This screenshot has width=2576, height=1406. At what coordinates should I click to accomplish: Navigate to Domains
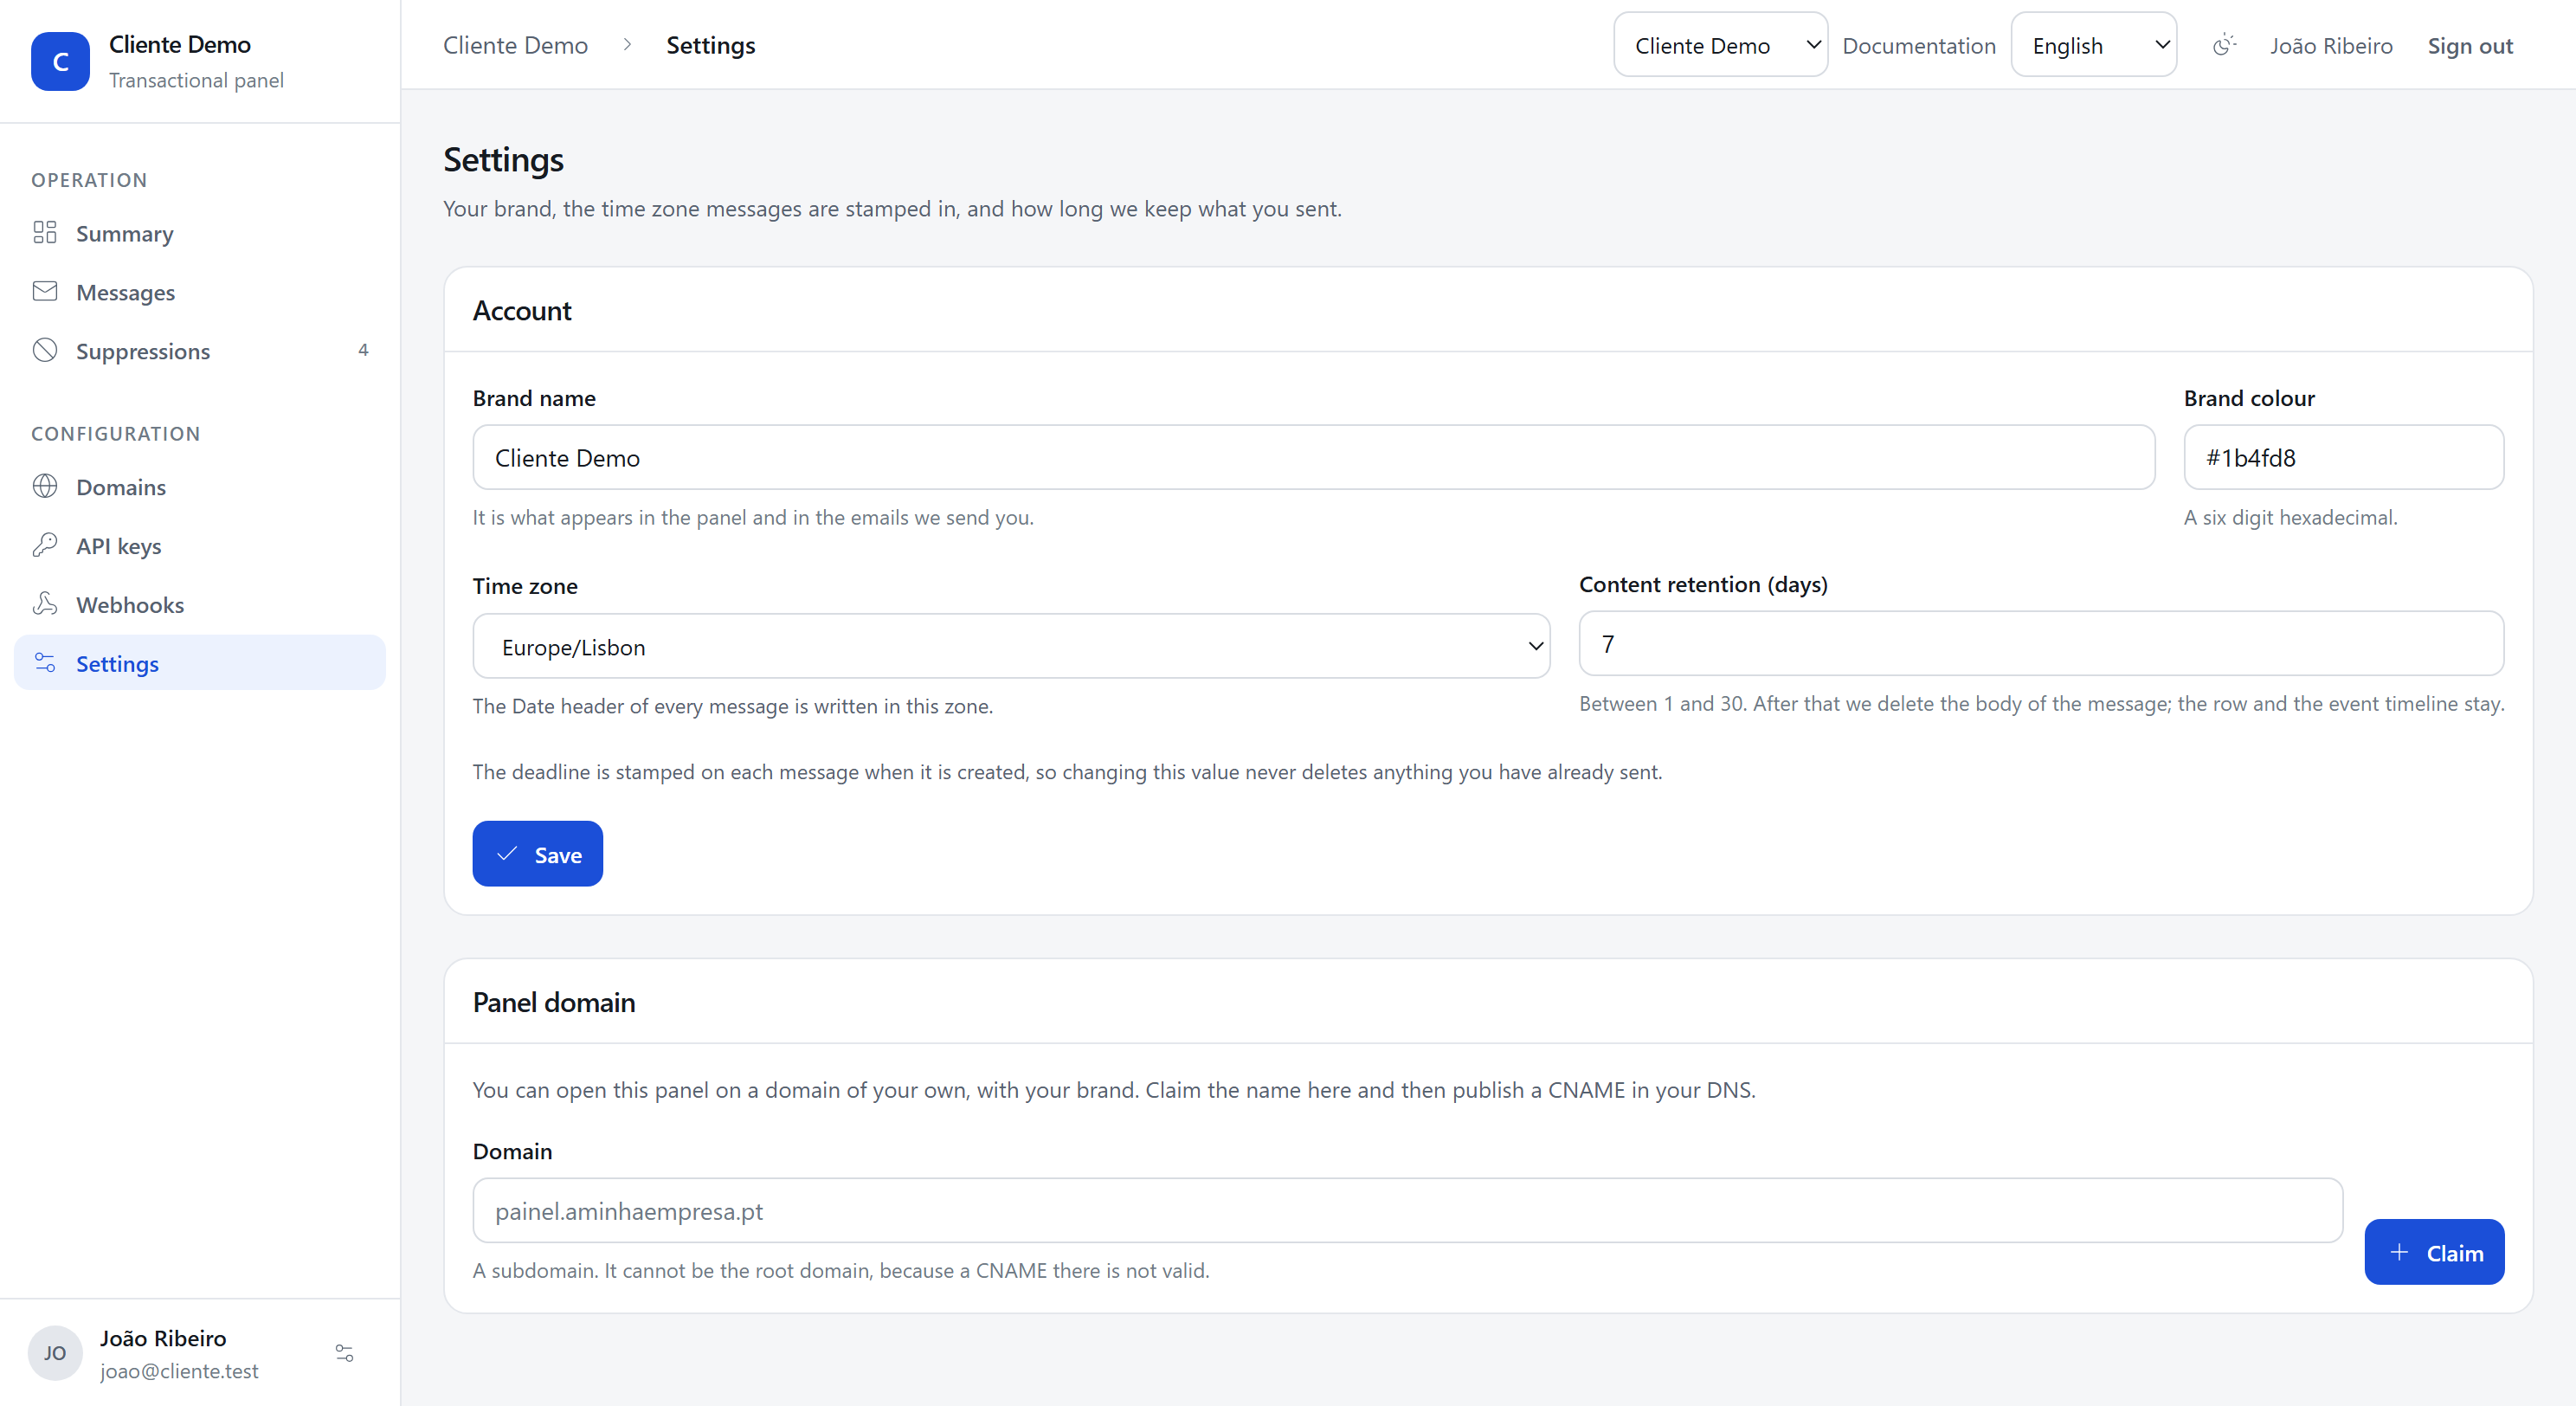click(200, 487)
